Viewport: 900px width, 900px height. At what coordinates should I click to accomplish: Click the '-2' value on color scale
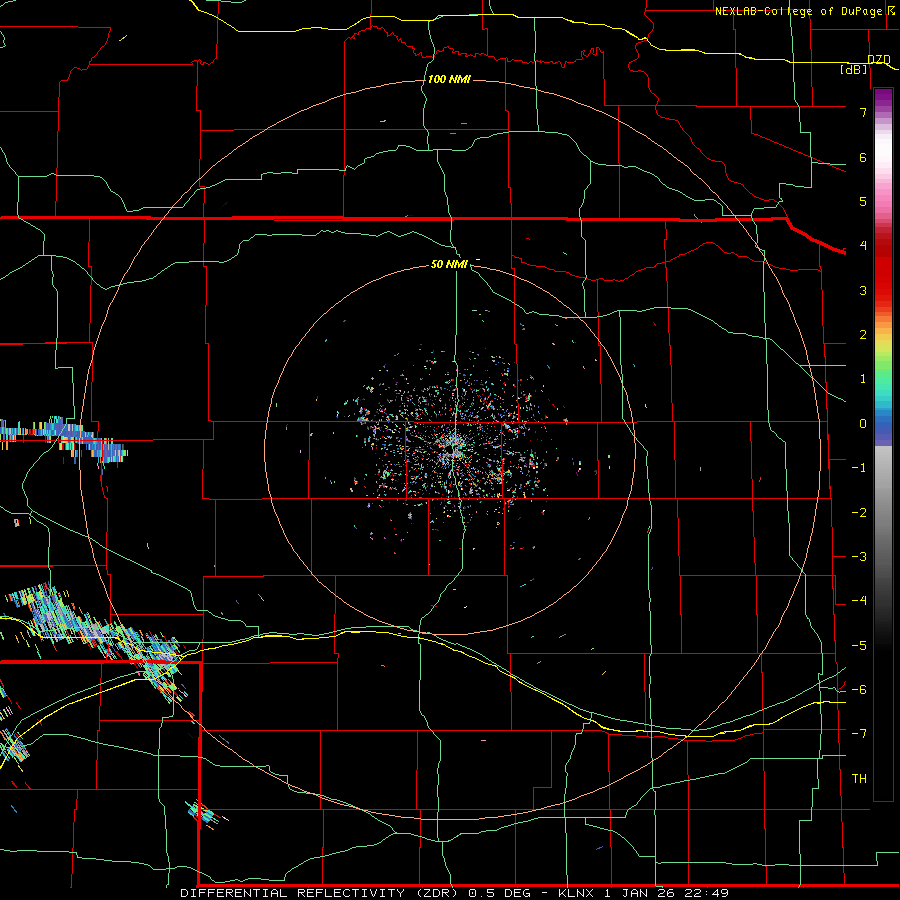point(859,513)
